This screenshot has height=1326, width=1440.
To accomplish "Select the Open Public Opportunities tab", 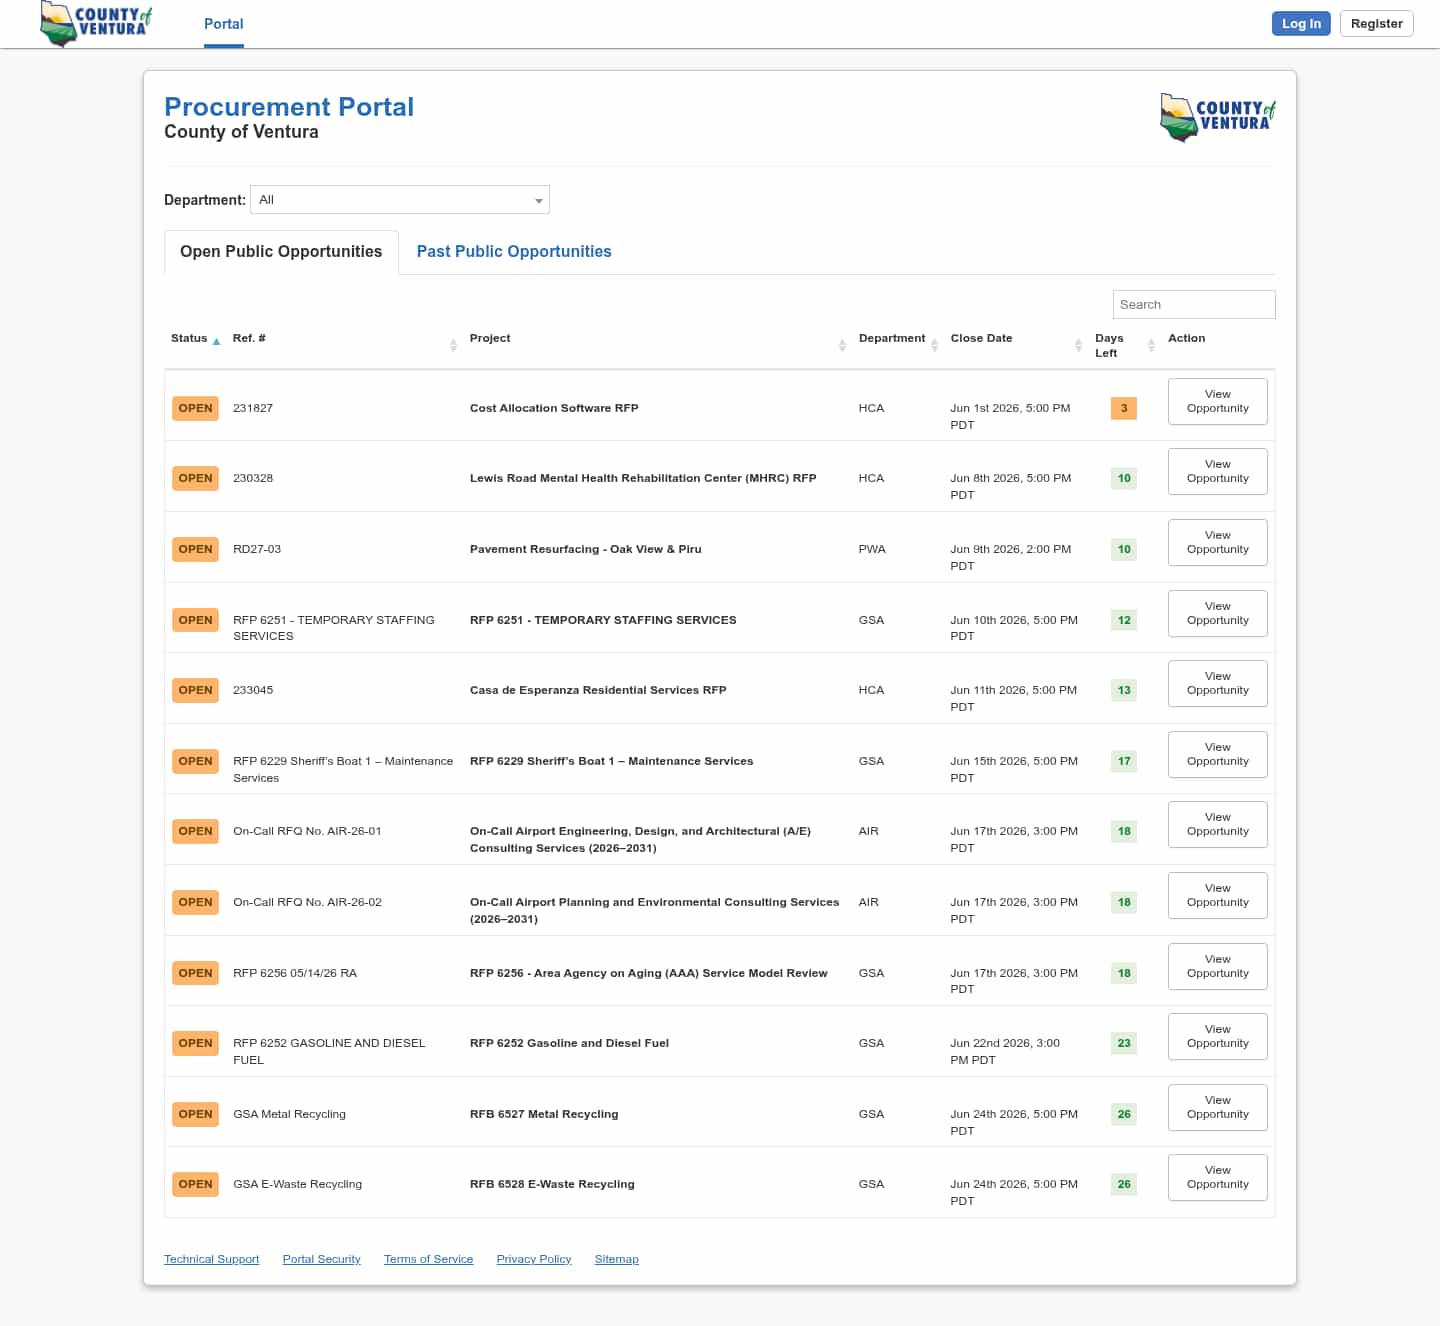I will coord(281,252).
